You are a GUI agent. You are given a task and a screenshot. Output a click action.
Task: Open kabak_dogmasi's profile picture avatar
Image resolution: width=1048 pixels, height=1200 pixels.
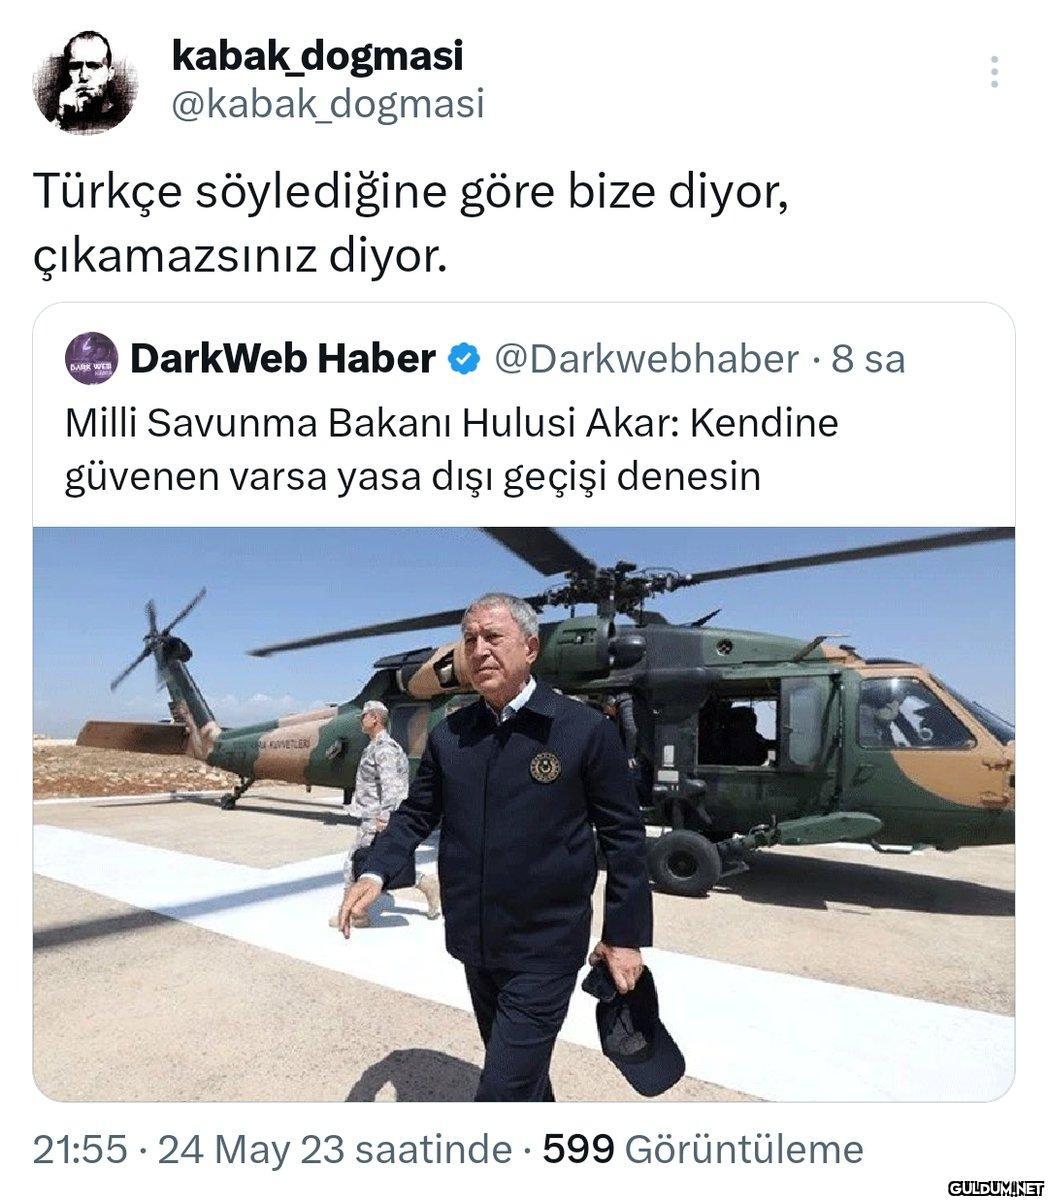click(84, 81)
